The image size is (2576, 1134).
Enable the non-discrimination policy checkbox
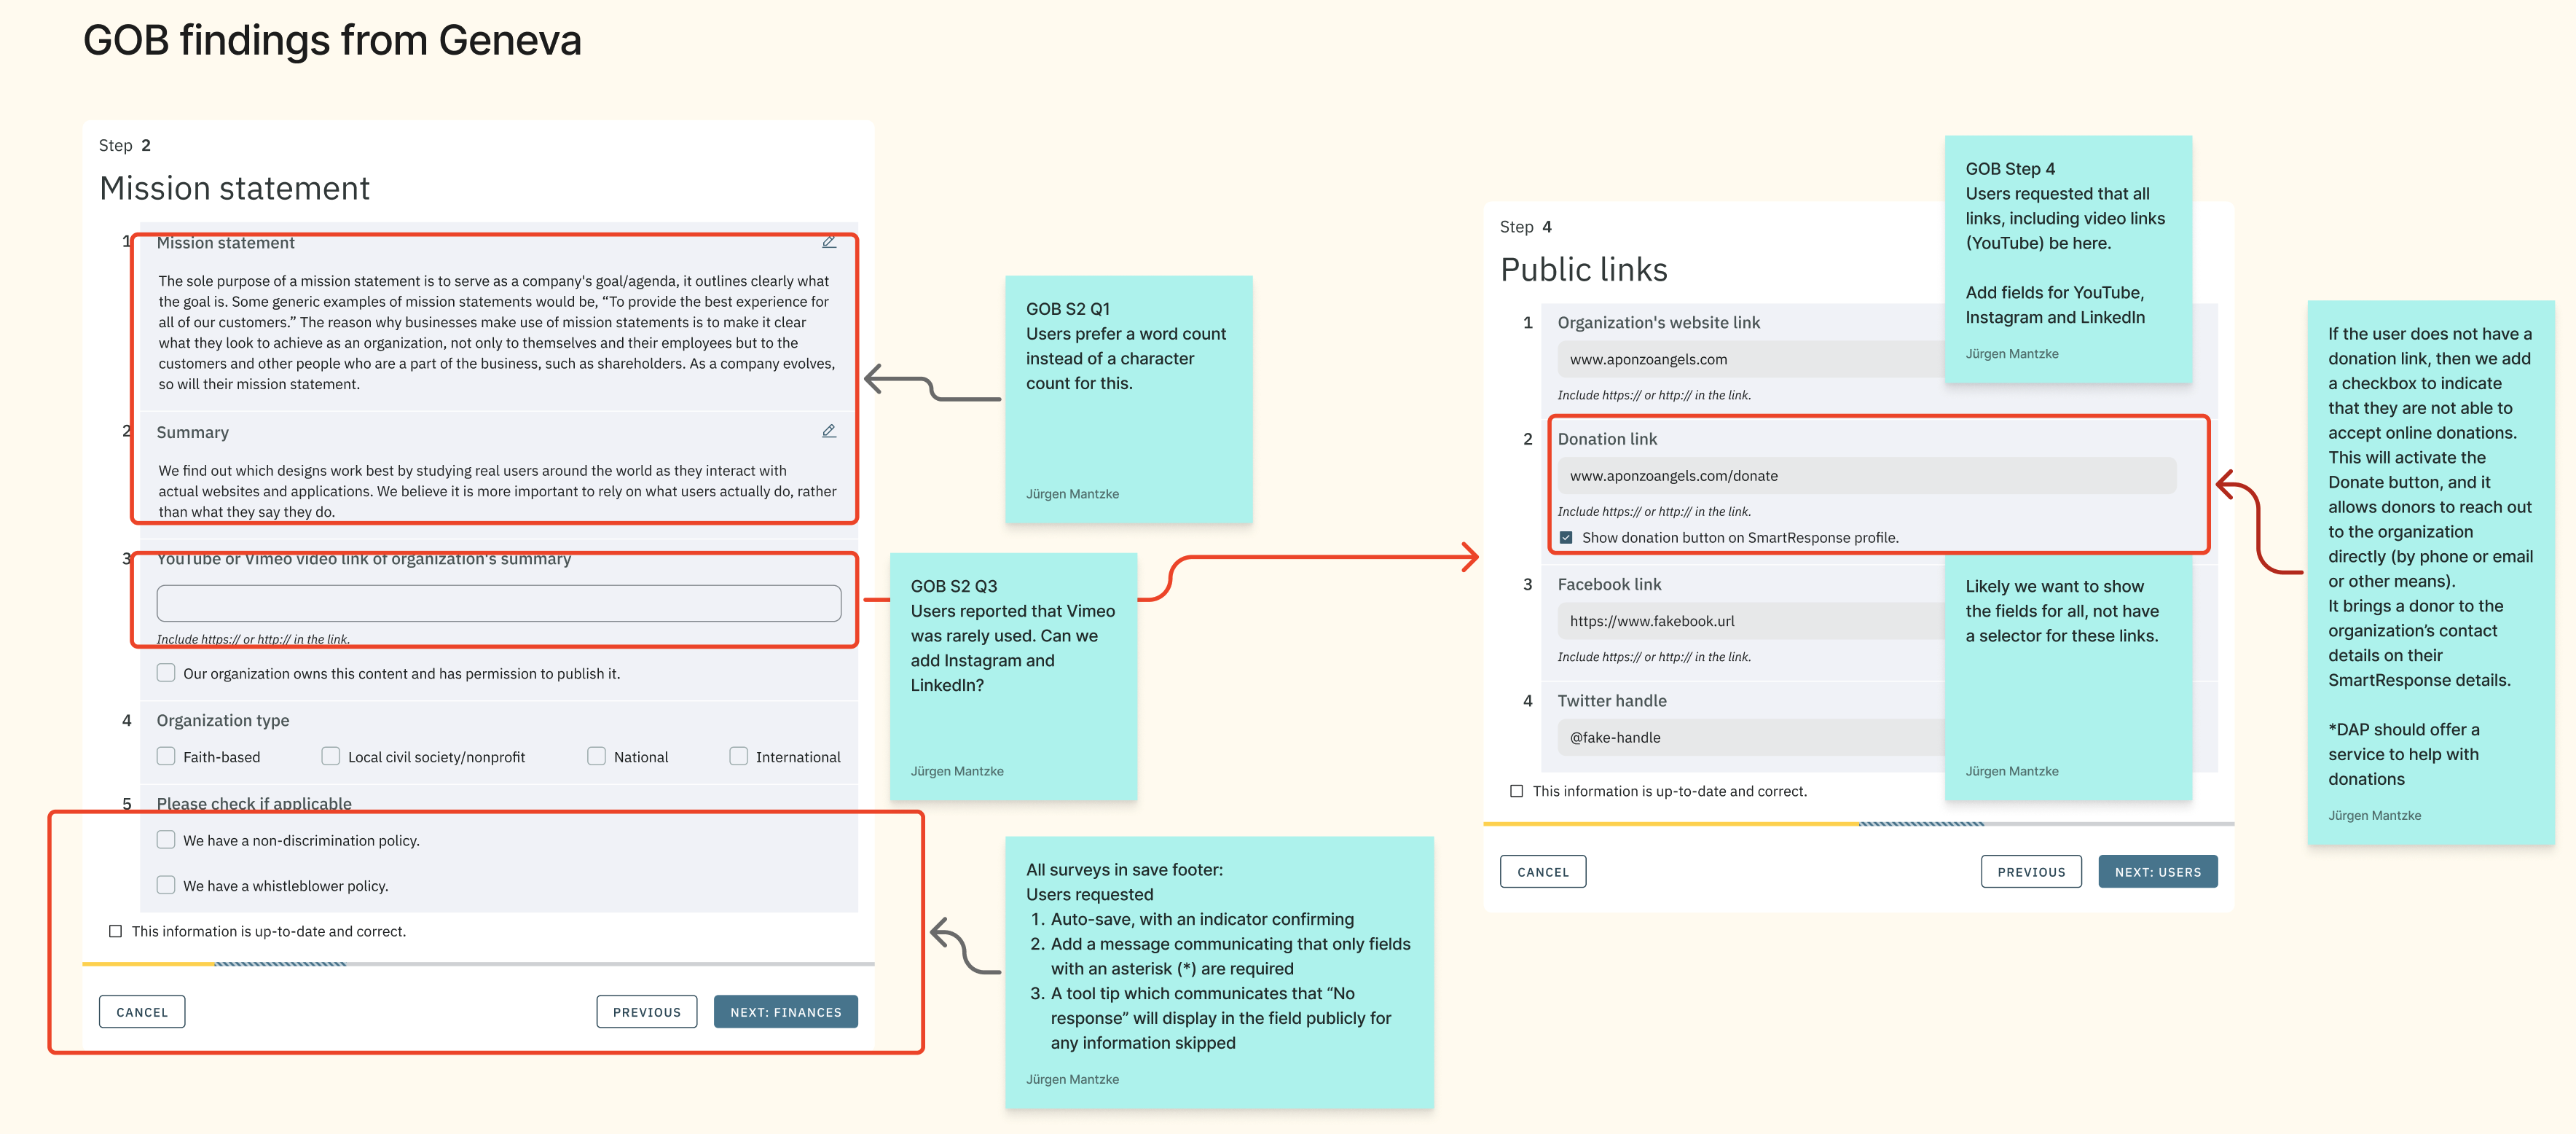[166, 840]
